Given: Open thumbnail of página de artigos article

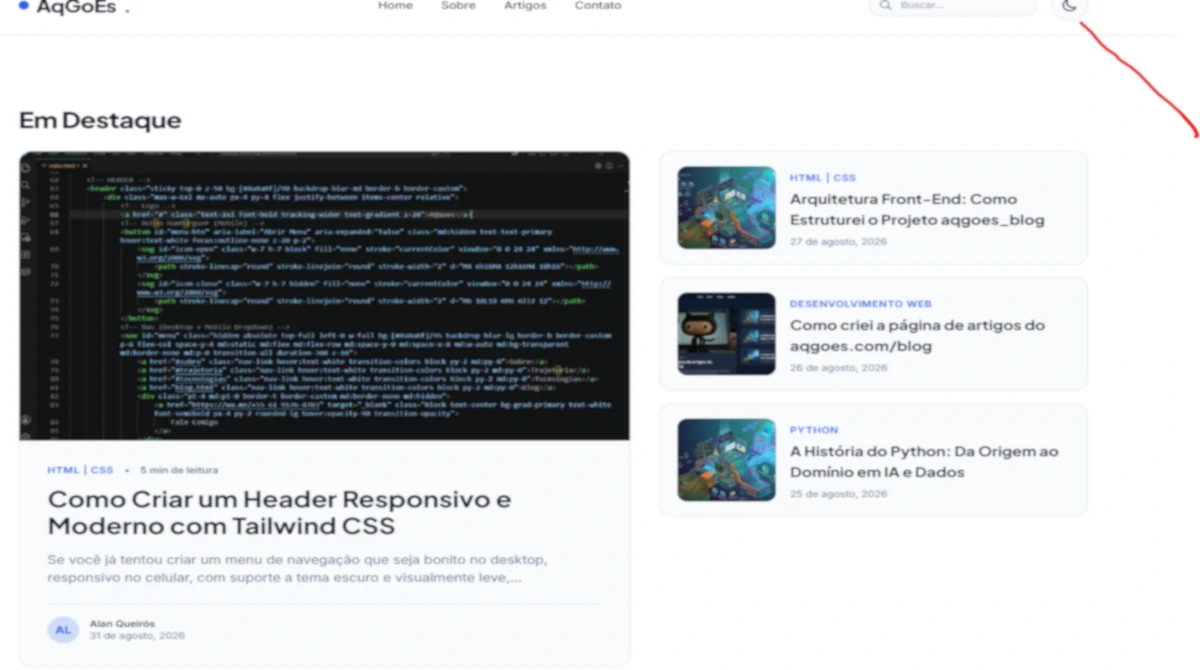Looking at the screenshot, I should [x=727, y=334].
